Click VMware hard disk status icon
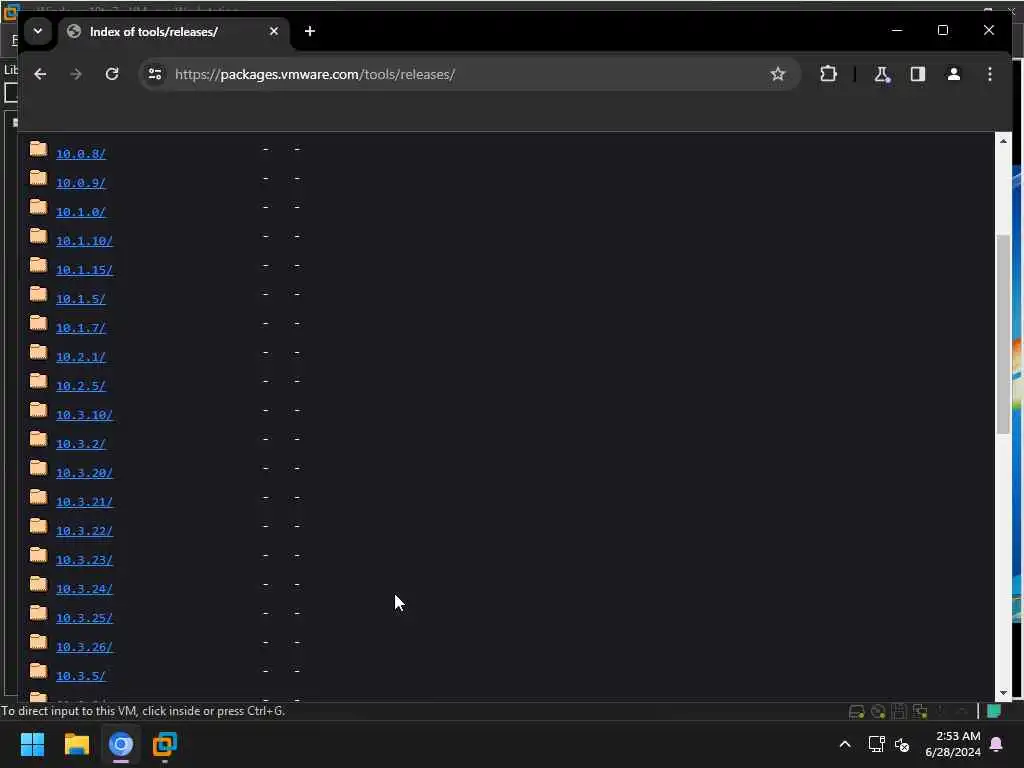Screen dimensions: 1024x768 (856, 711)
